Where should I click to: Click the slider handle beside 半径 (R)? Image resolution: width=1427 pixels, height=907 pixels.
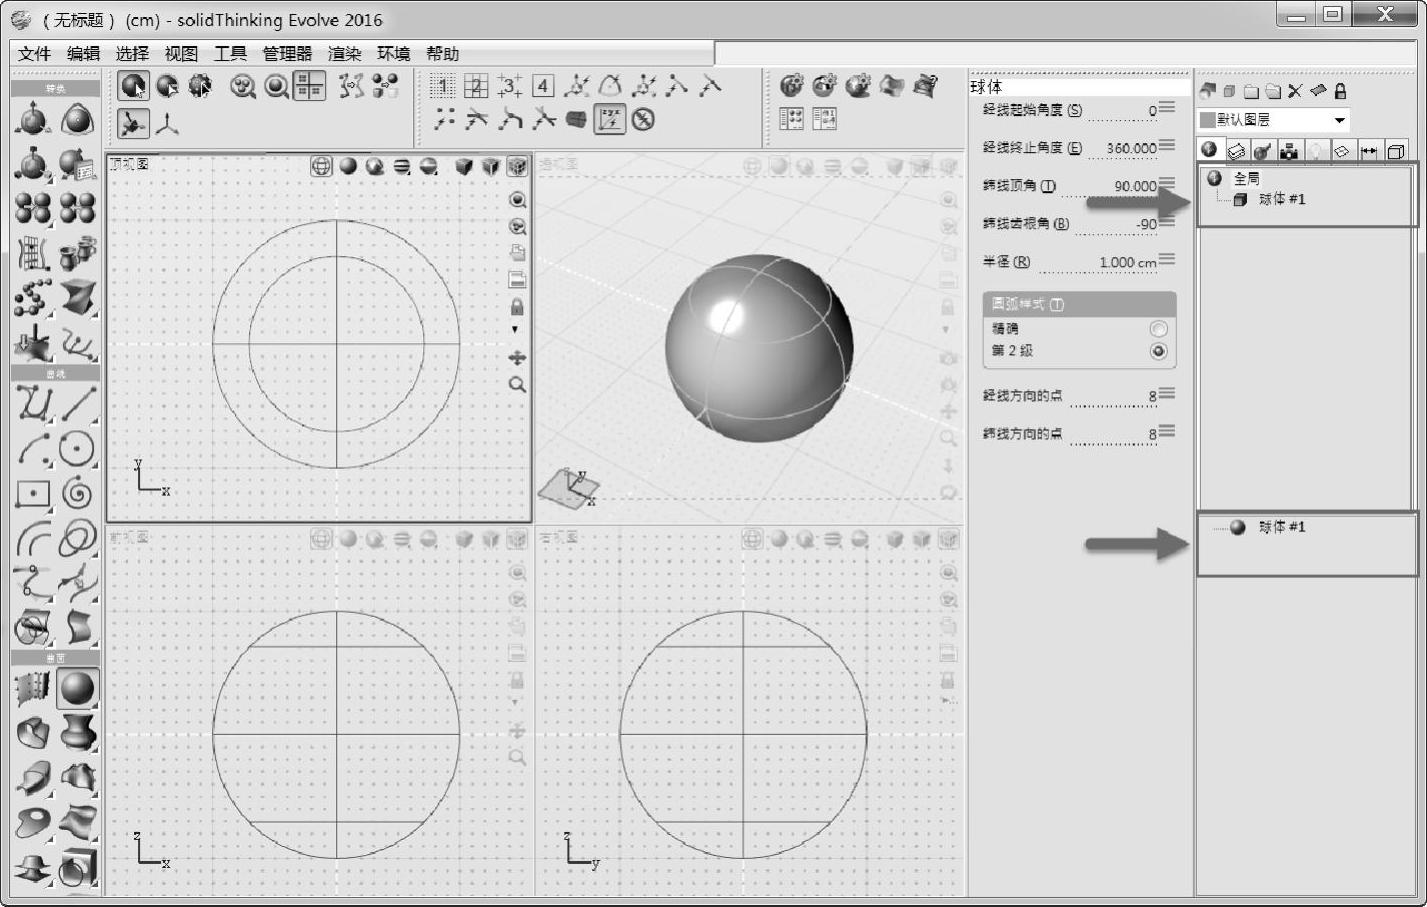(1167, 260)
